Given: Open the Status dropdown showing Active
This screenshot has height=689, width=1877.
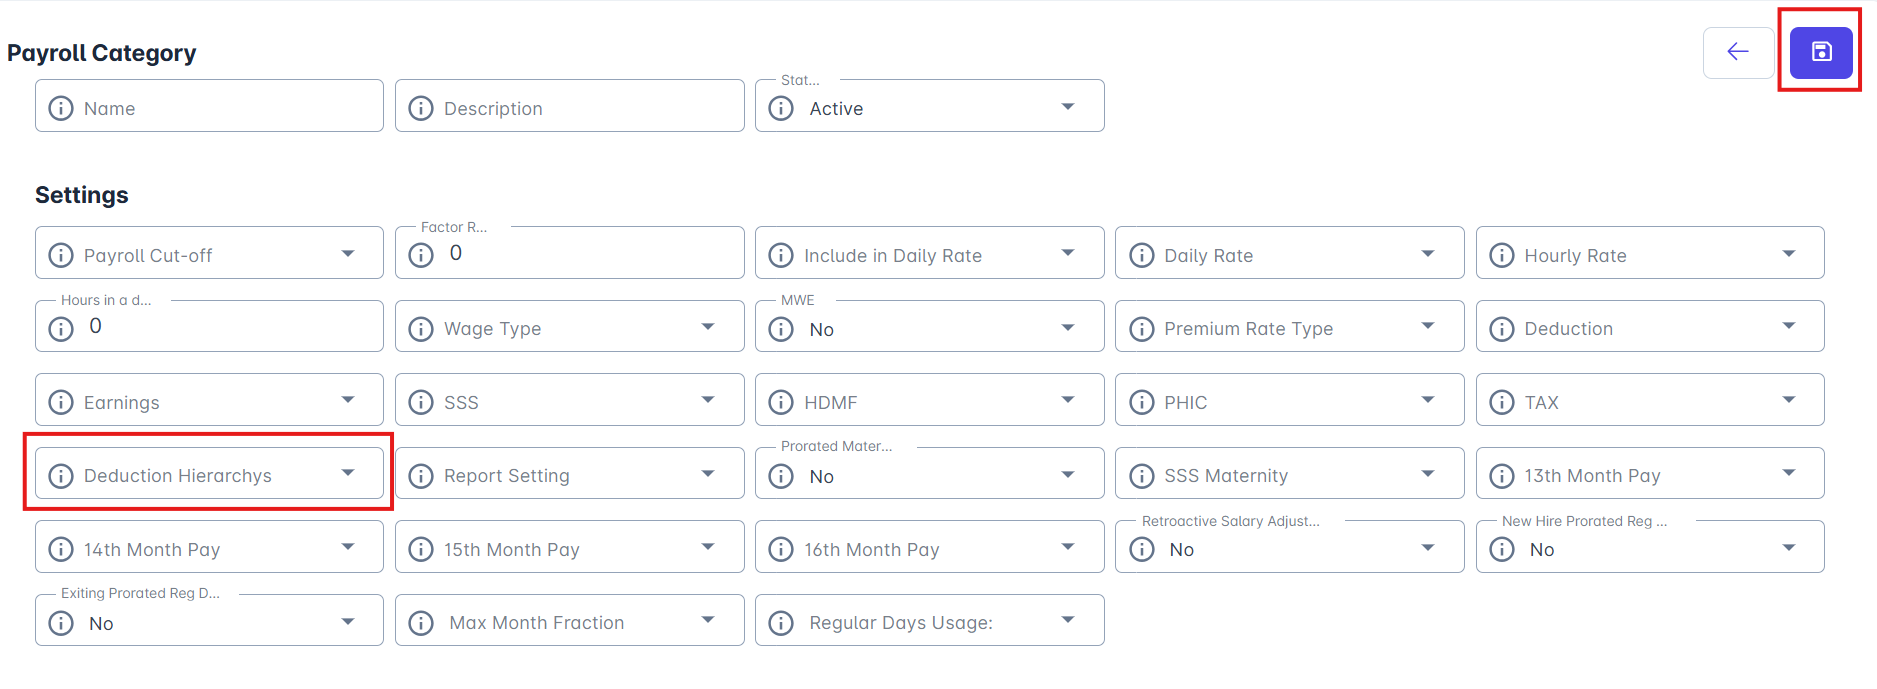Looking at the screenshot, I should coord(1067,107).
